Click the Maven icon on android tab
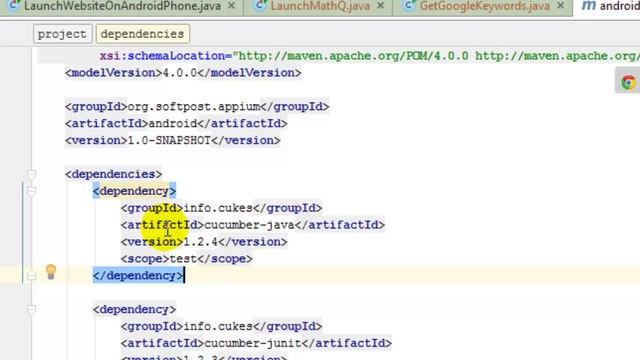Viewport: 640px width, 360px height. pyautogui.click(x=588, y=6)
